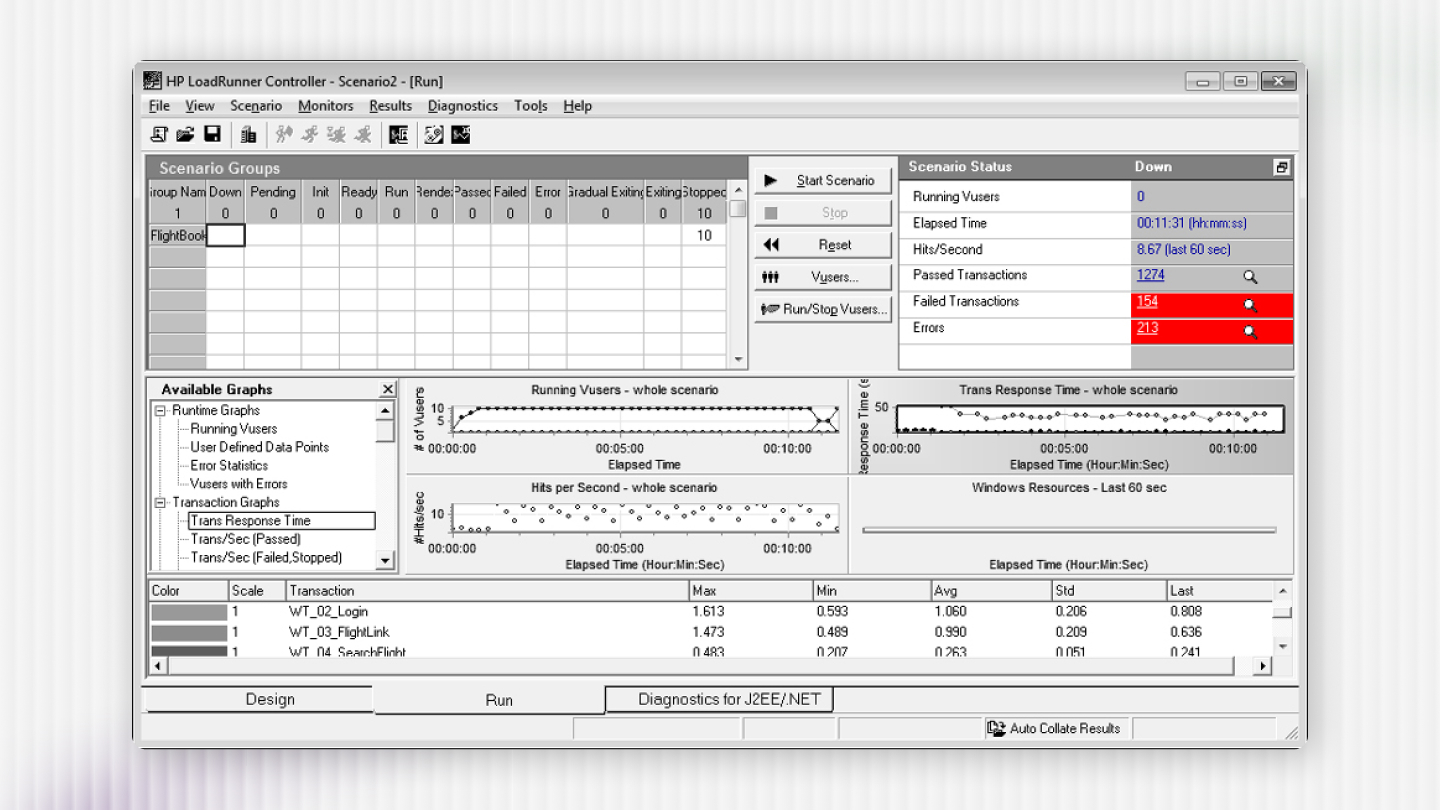Detach the Scenario Status pane icon
This screenshot has height=810, width=1440.
pyautogui.click(x=1282, y=167)
